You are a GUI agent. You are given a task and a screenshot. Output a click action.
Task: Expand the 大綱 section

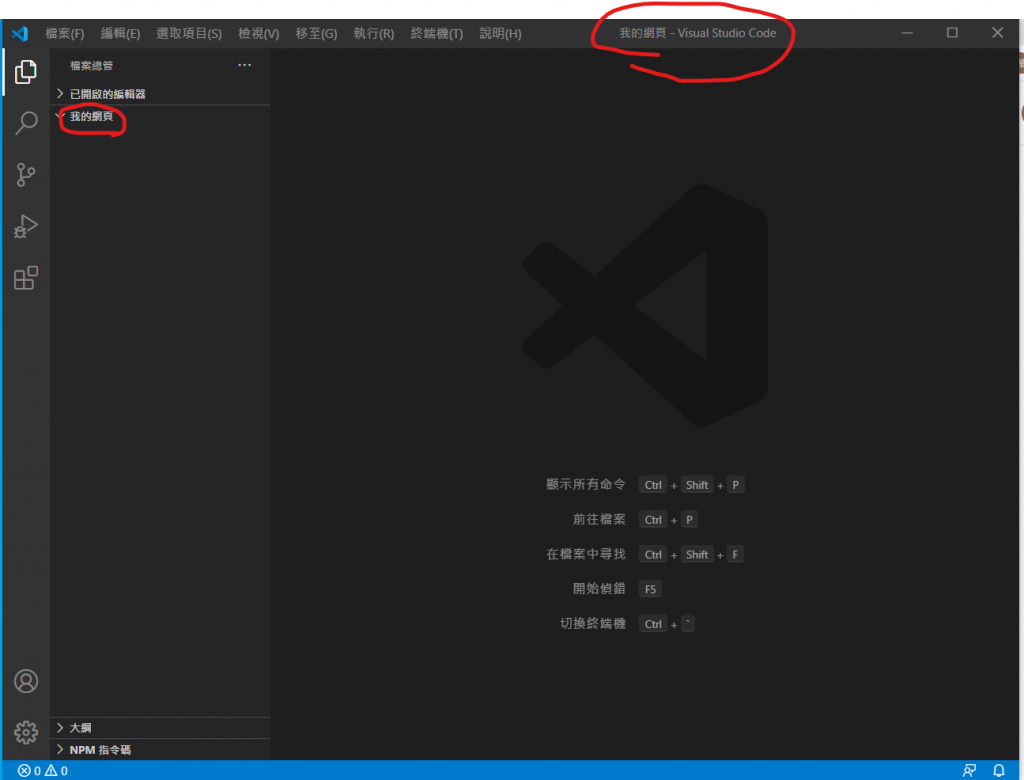tap(160, 728)
